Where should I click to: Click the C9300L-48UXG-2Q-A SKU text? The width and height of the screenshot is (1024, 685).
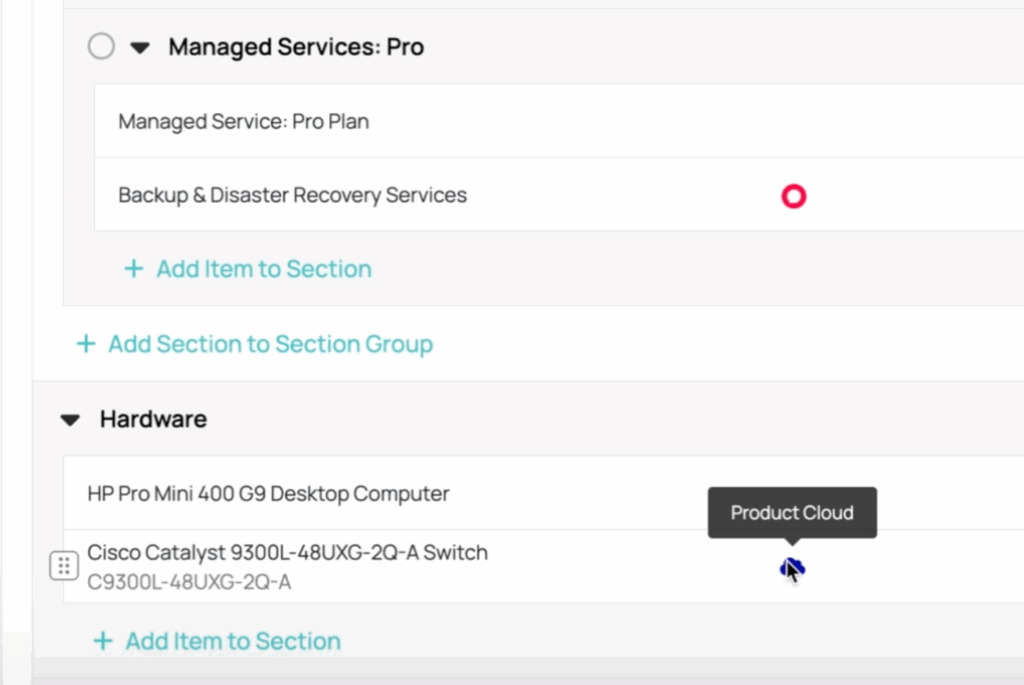(x=189, y=582)
